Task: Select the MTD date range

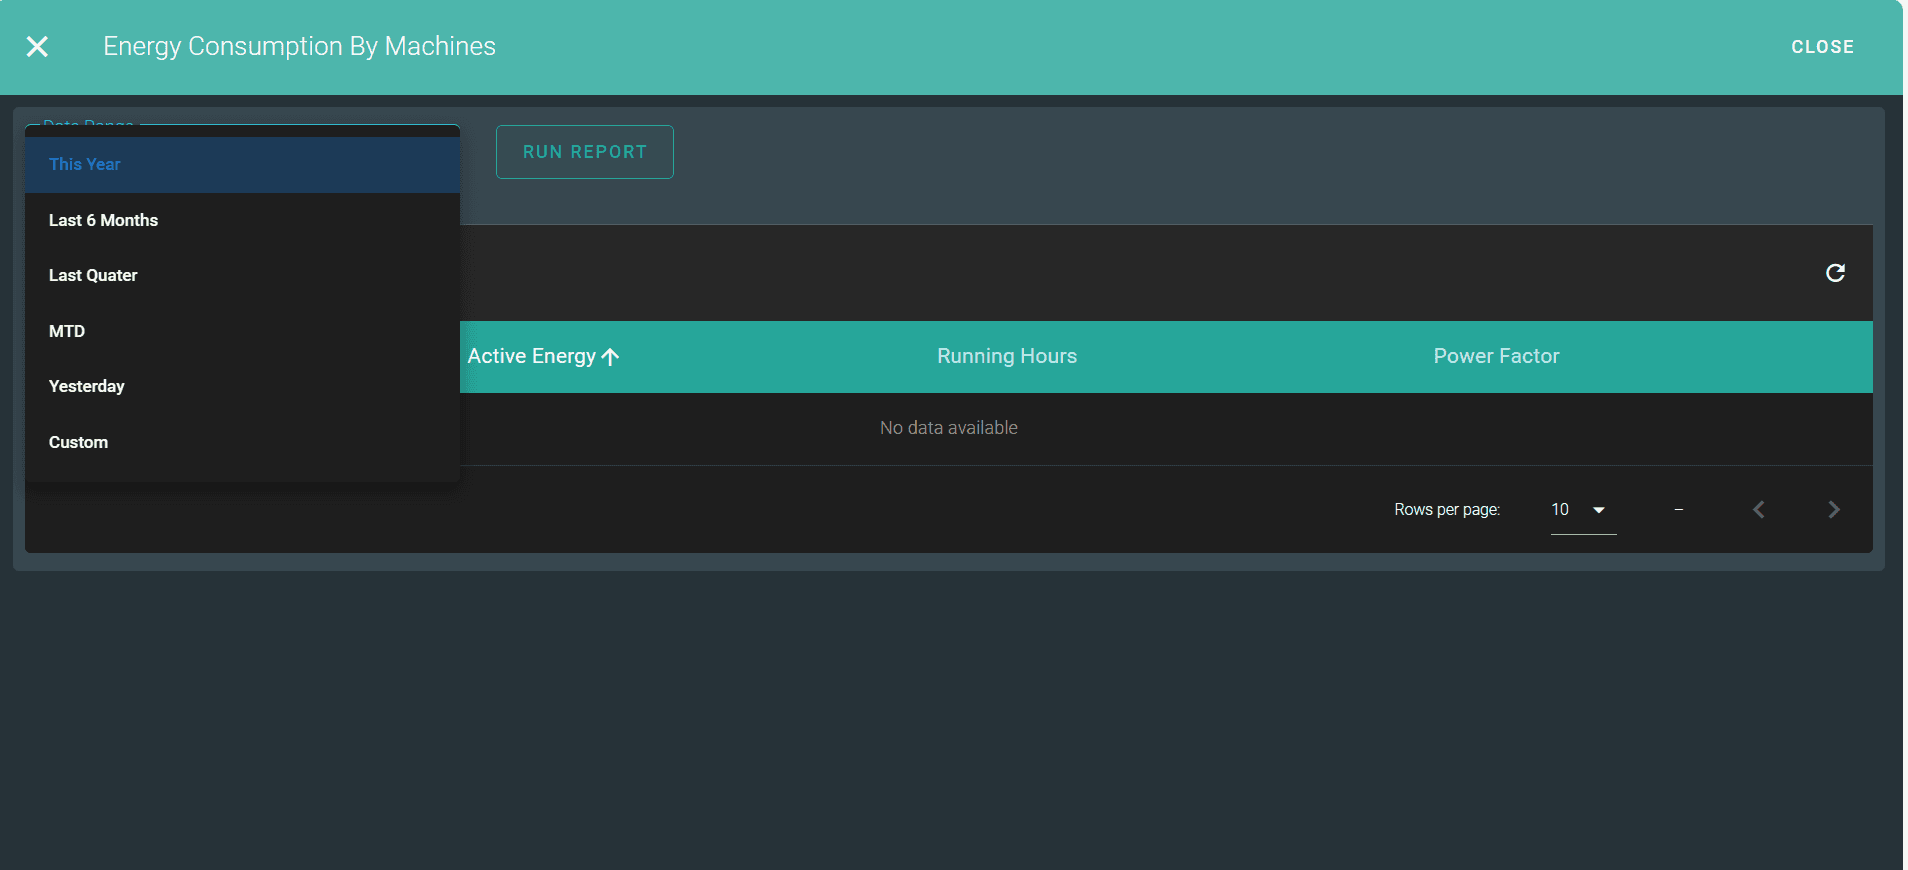Action: [242, 331]
